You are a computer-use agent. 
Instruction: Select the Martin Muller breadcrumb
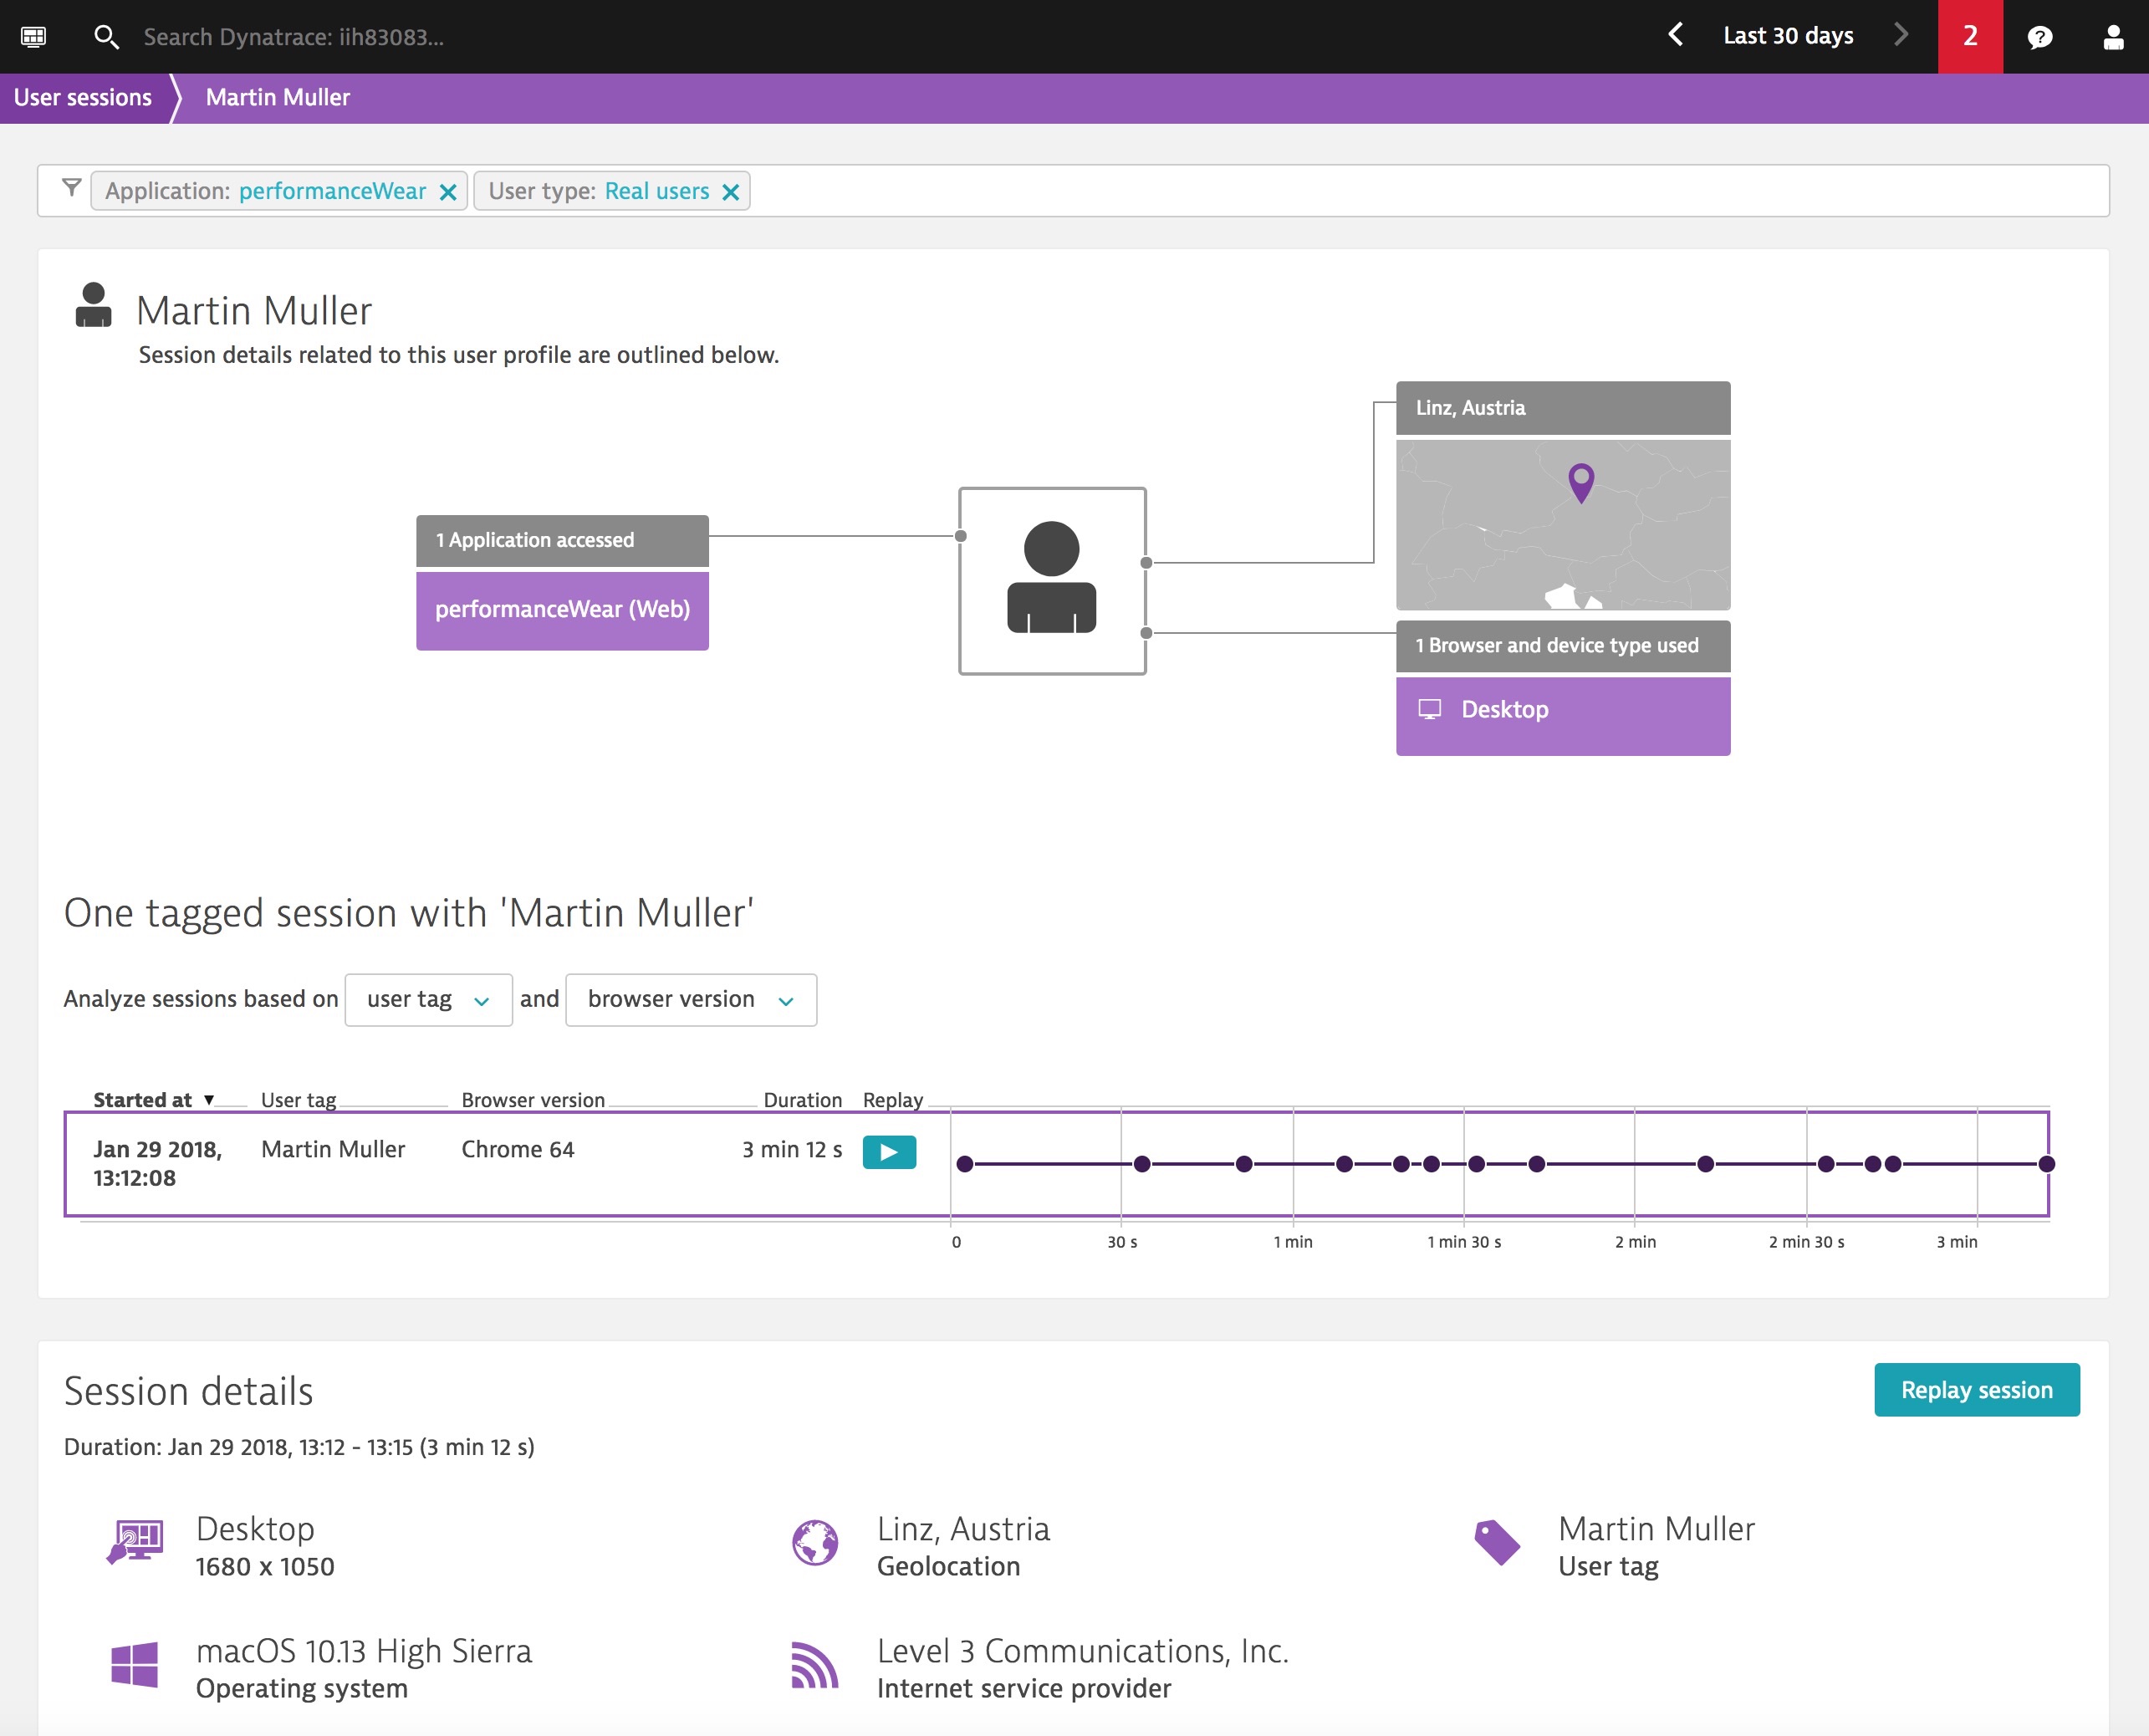278,98
